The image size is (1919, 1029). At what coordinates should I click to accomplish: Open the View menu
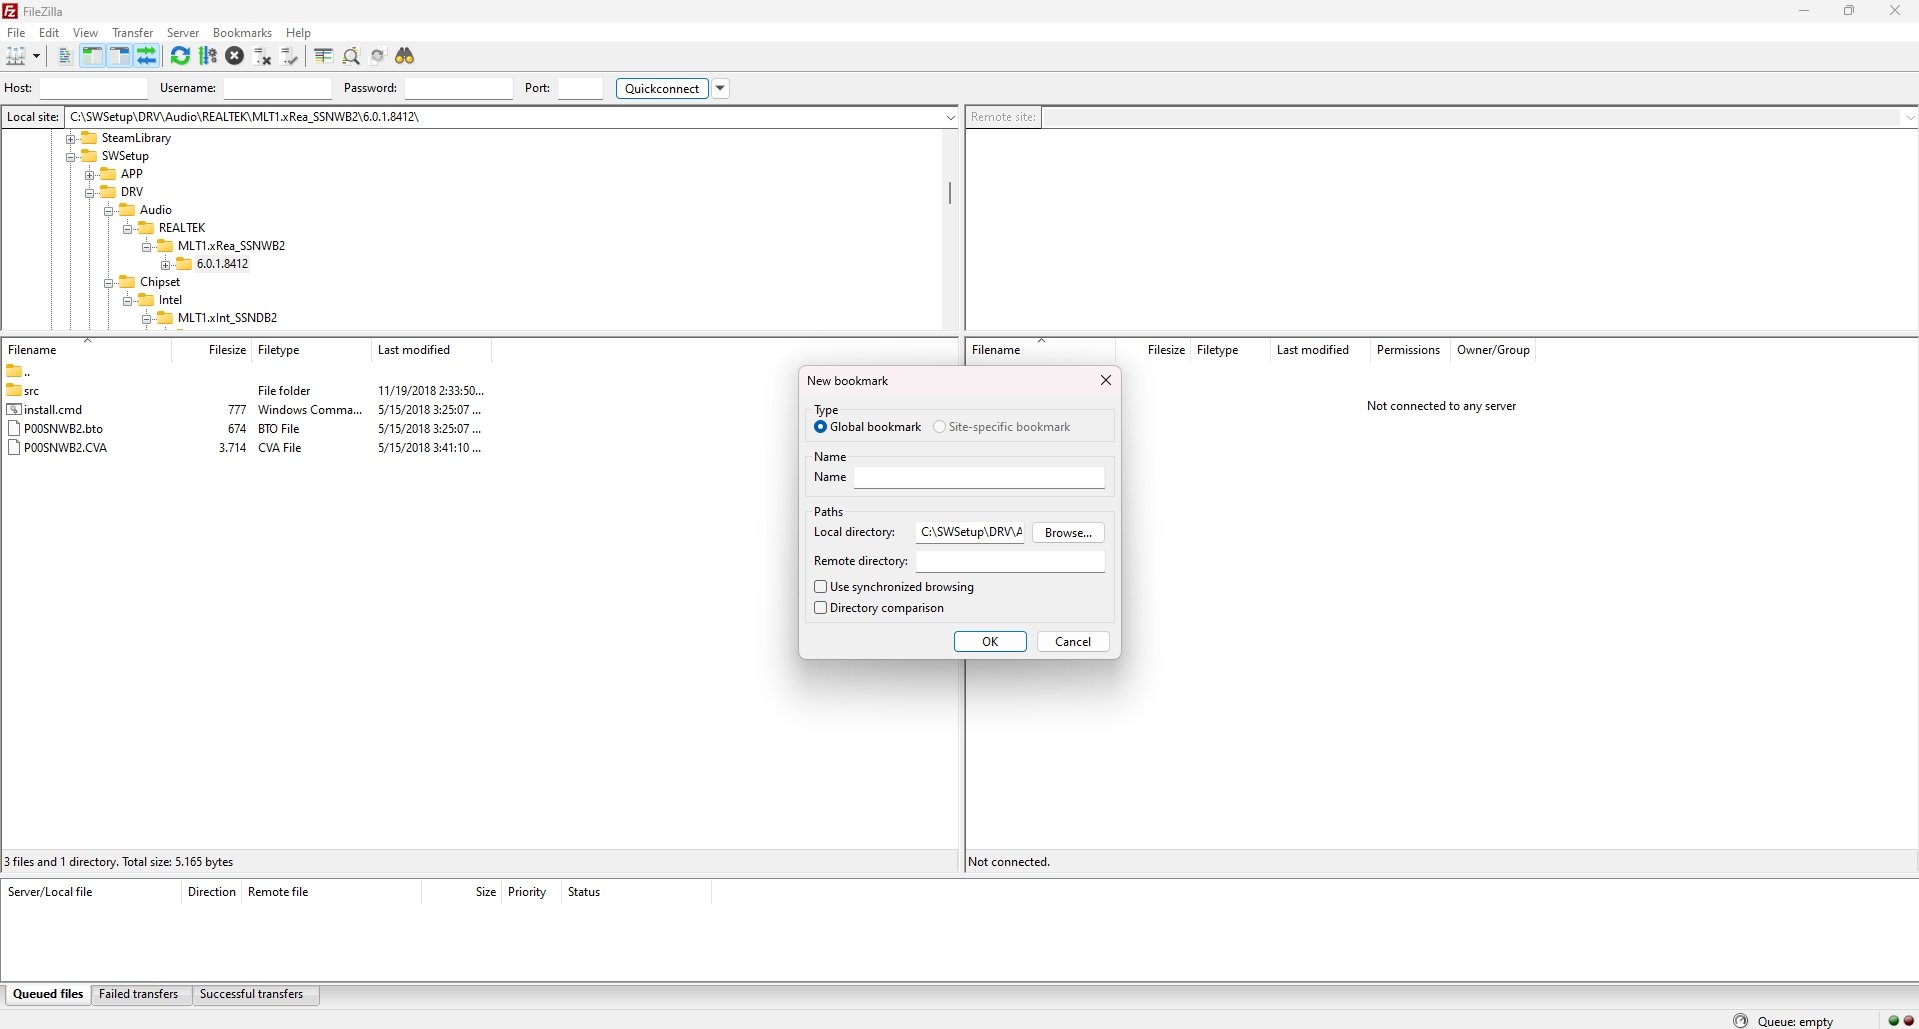tap(86, 33)
